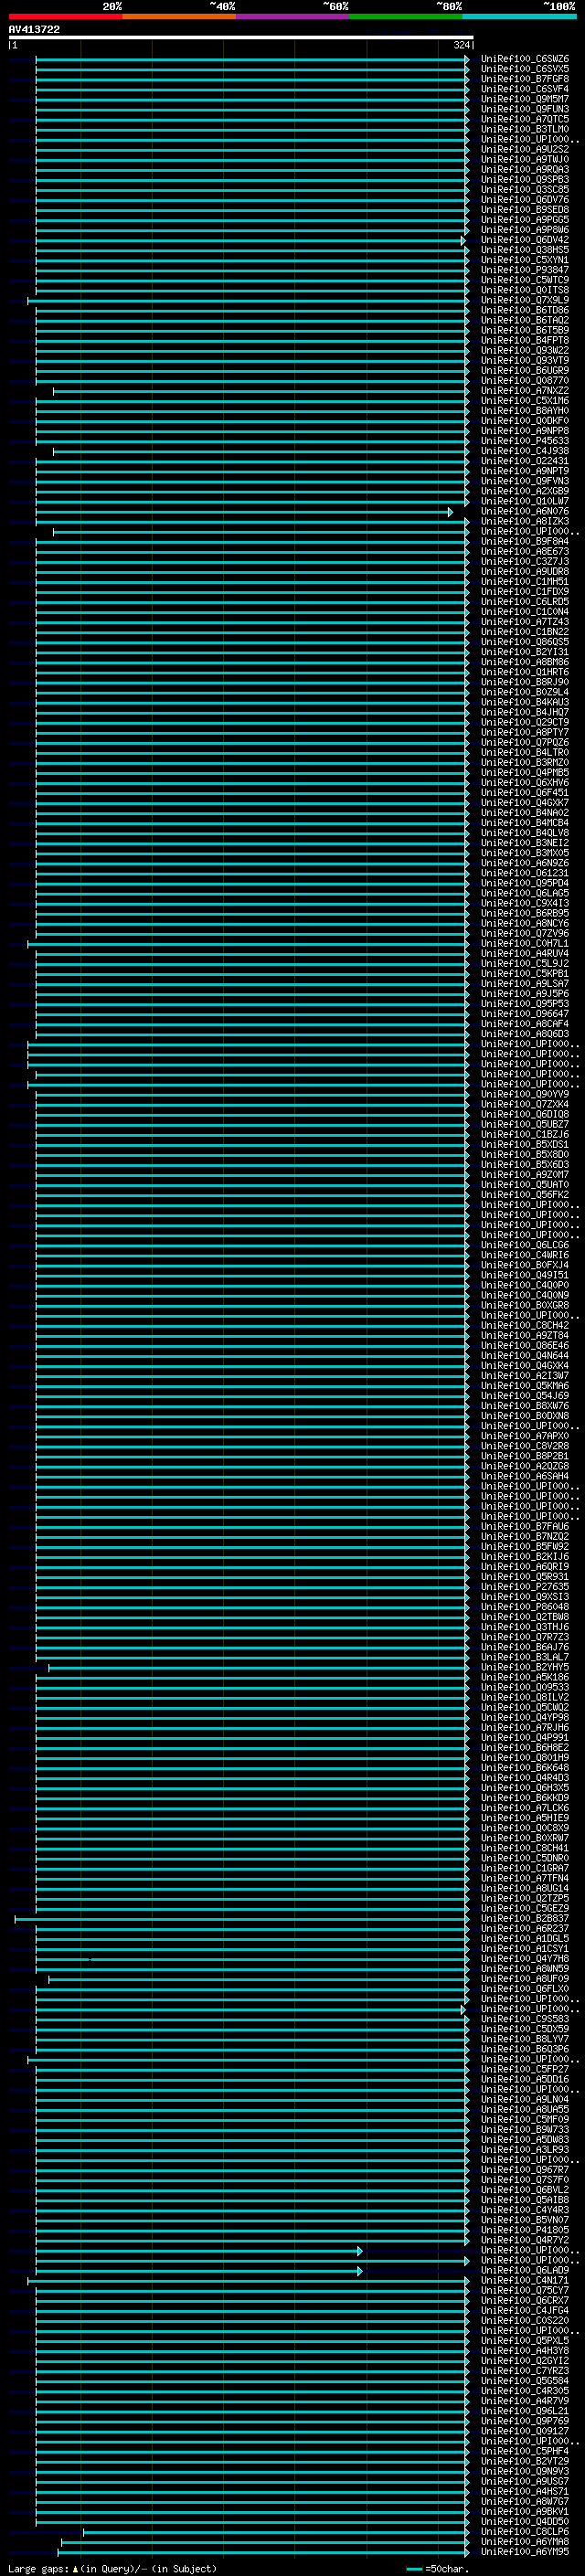Select the UniRef100_Q3SC85 label
Viewport: 585px width, 2576px height.
click(525, 189)
